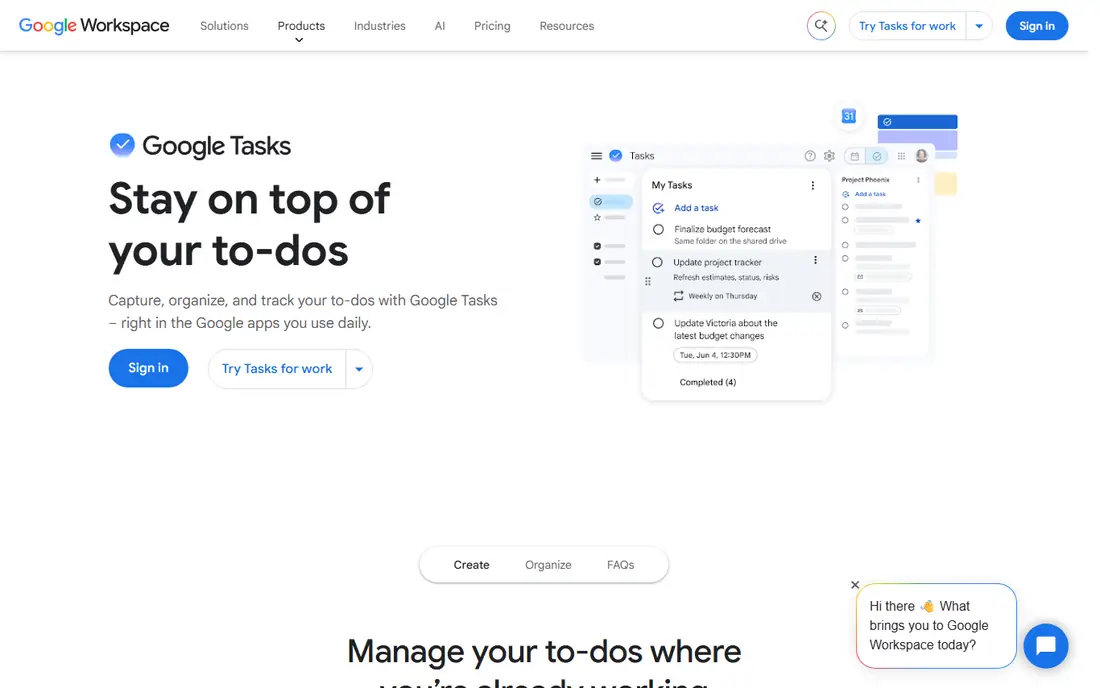Click the hamburger menu in Tasks illustration
This screenshot has width=1100, height=688.
[x=596, y=156]
